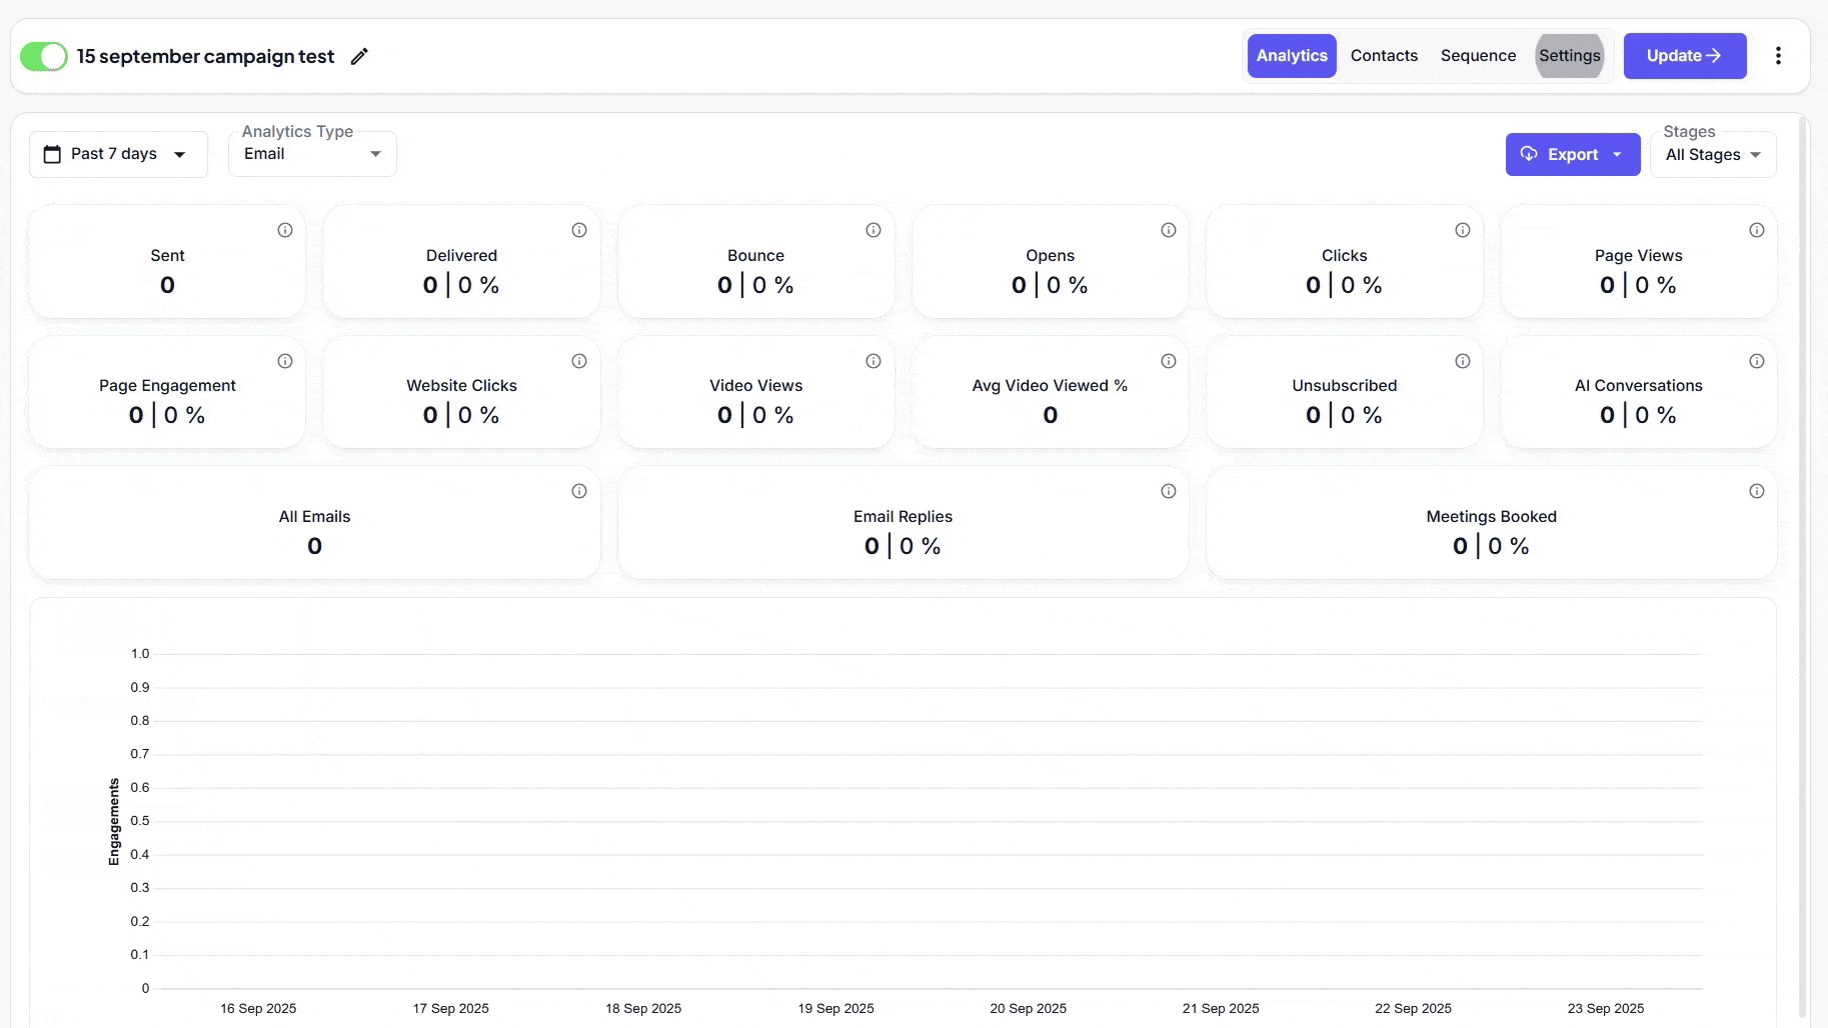This screenshot has height=1028, width=1828.
Task: Click info icon on AI Conversations card
Action: [x=1756, y=361]
